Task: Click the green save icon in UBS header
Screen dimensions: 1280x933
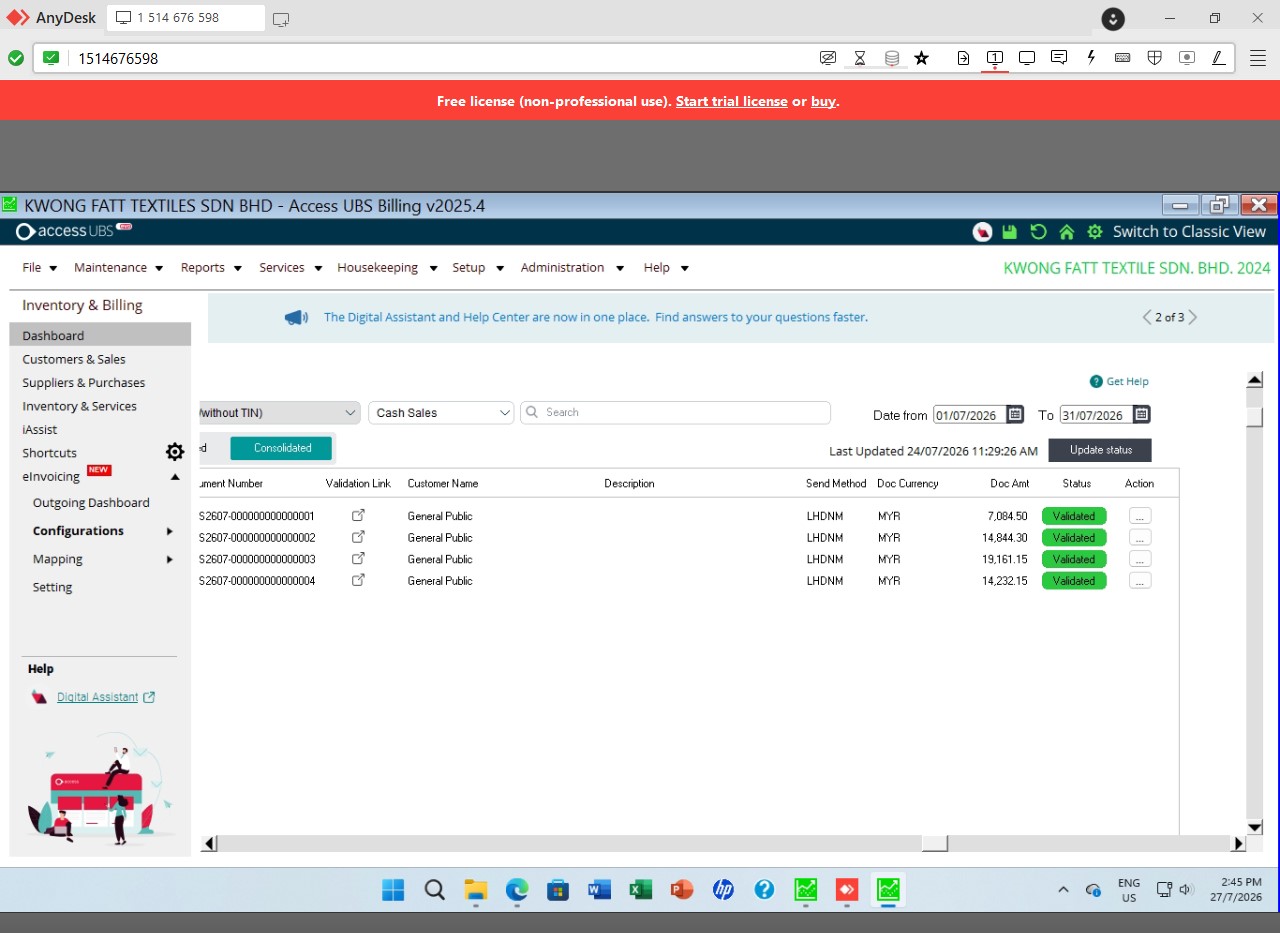Action: [x=1009, y=232]
